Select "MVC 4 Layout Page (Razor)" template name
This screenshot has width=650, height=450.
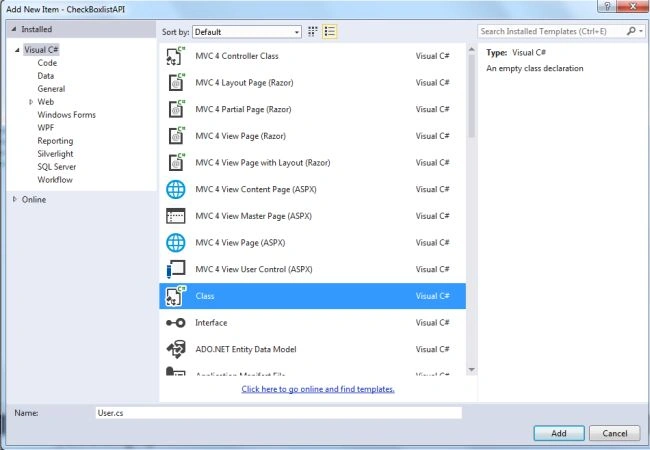click(244, 83)
